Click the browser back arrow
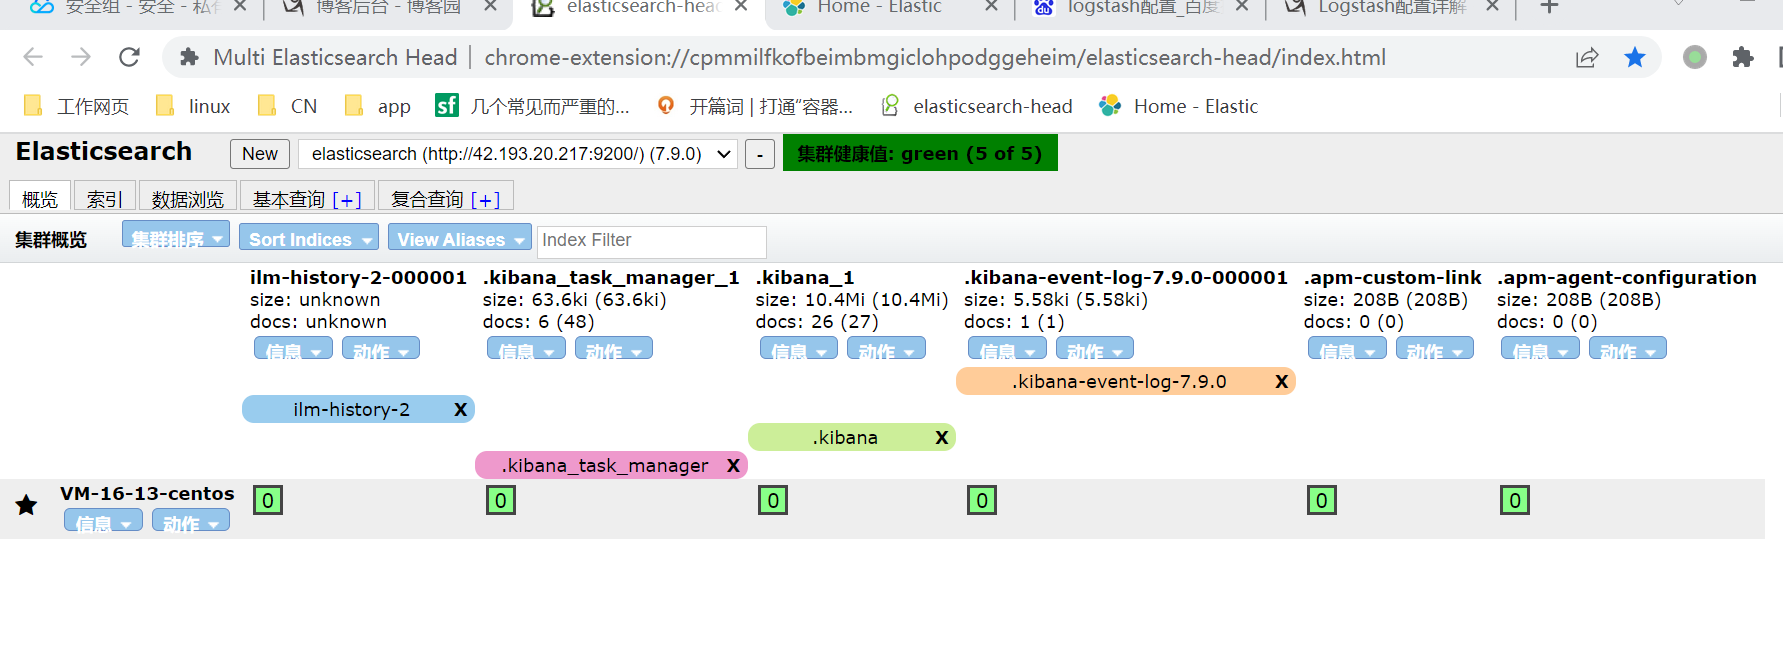This screenshot has height=667, width=1783. pyautogui.click(x=33, y=57)
